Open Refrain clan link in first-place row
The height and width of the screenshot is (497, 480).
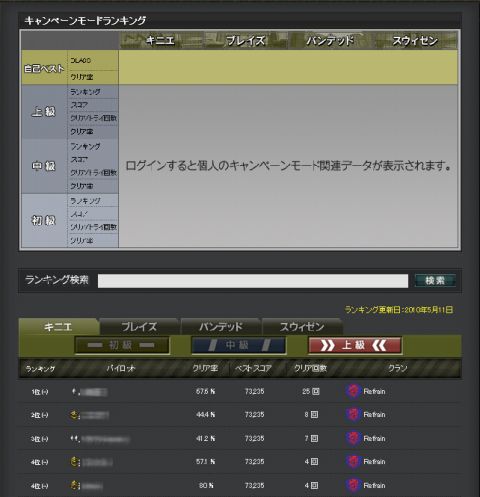(374, 391)
